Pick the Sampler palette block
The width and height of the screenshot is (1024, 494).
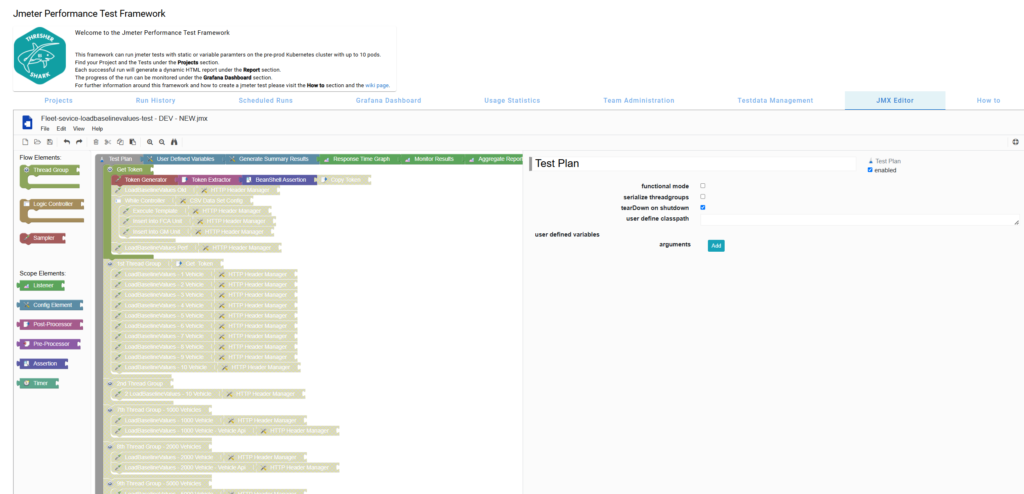coord(42,238)
